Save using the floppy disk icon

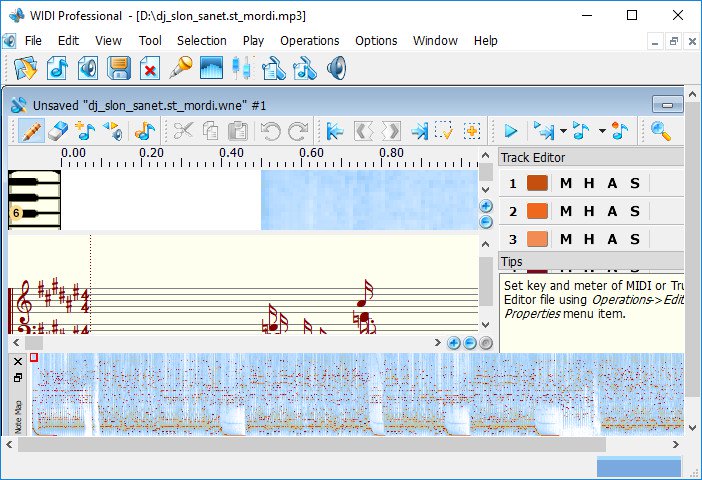[119, 69]
